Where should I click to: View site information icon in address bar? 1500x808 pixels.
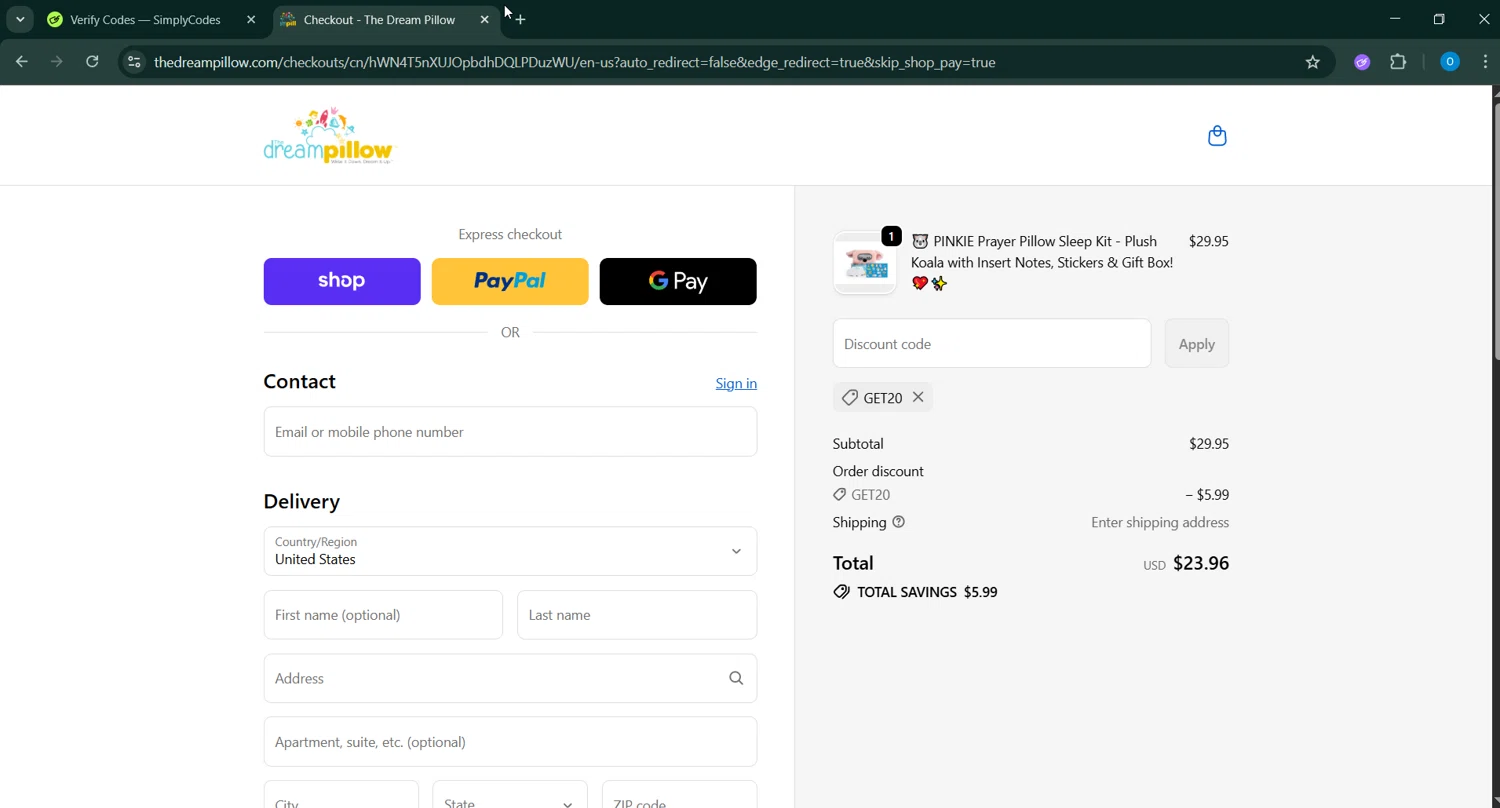coord(134,62)
